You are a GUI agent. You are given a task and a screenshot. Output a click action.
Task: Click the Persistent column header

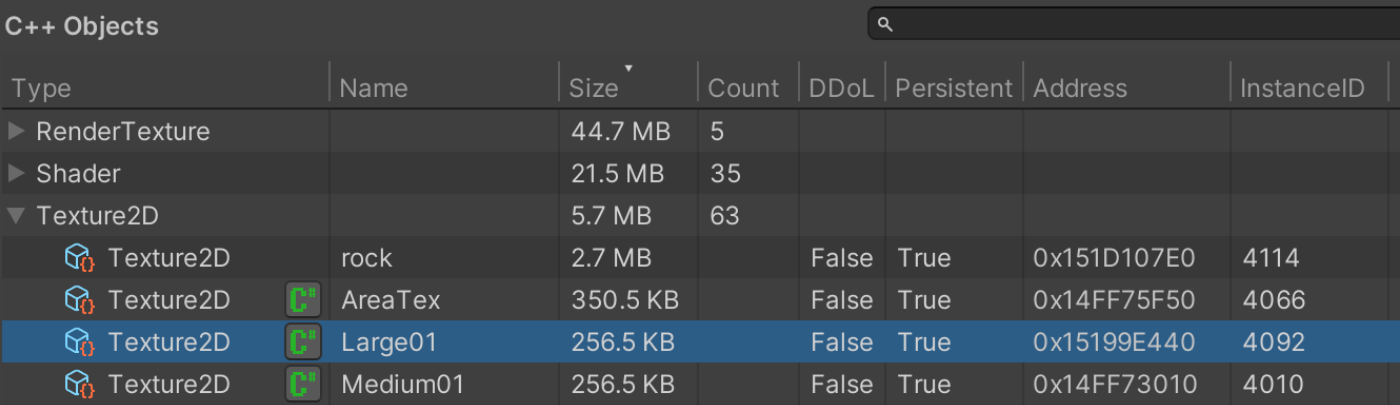(953, 88)
